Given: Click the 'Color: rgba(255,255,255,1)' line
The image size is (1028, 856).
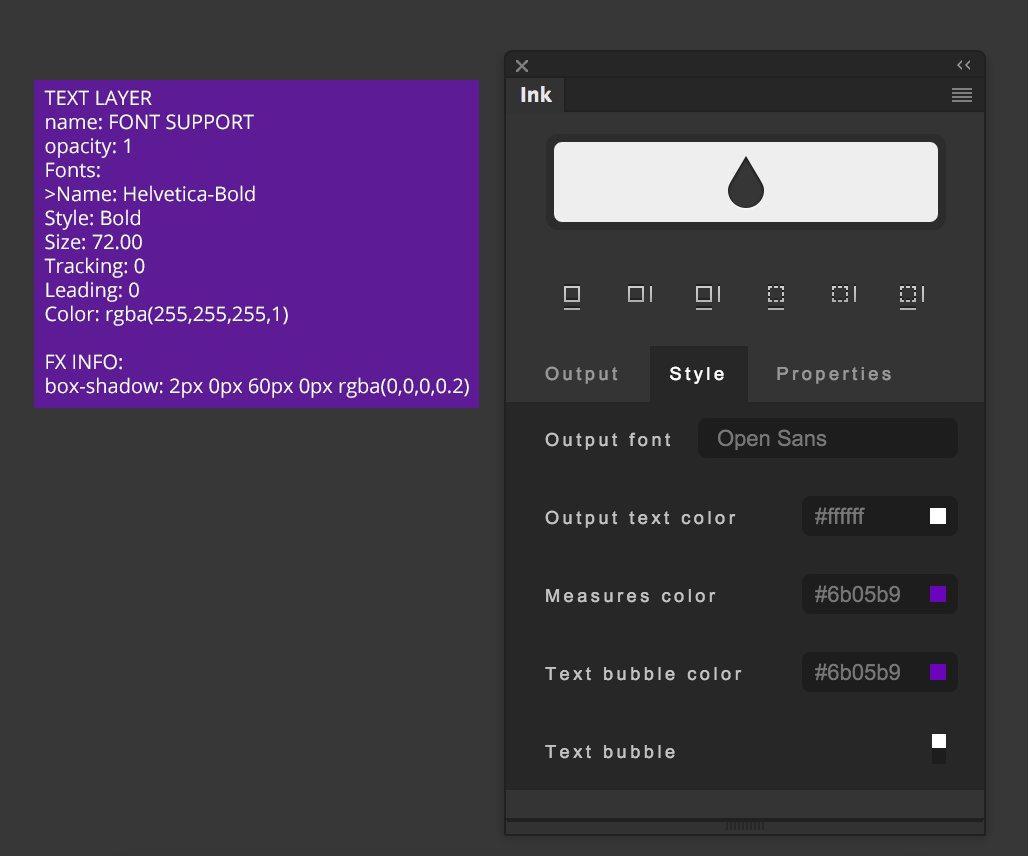Looking at the screenshot, I should (x=167, y=314).
